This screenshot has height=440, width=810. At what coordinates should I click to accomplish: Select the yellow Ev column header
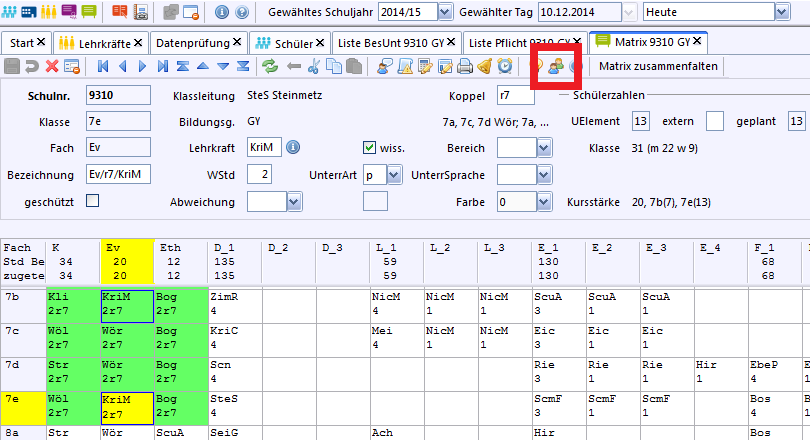coord(127,261)
